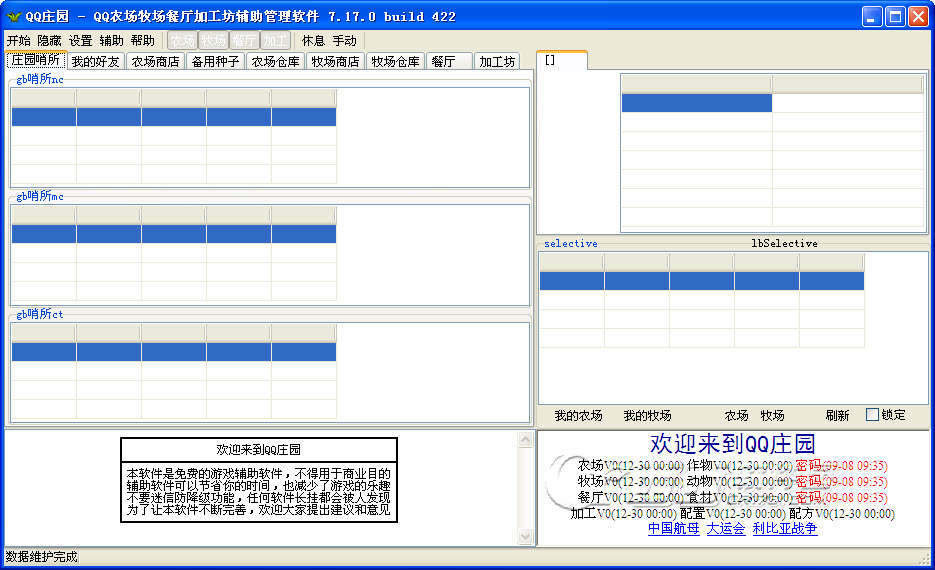Screen dimensions: 935x570
Task: Switch to the 餐厅 tab
Action: point(450,61)
